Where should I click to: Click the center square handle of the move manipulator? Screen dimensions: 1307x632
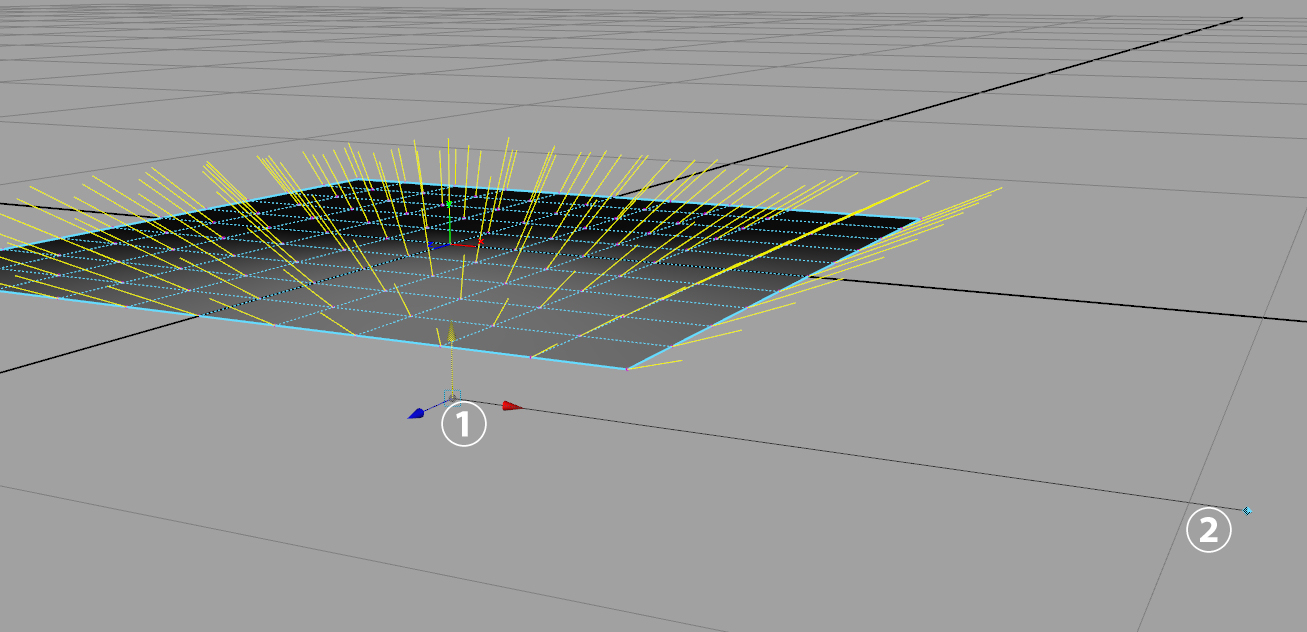pyautogui.click(x=451, y=397)
